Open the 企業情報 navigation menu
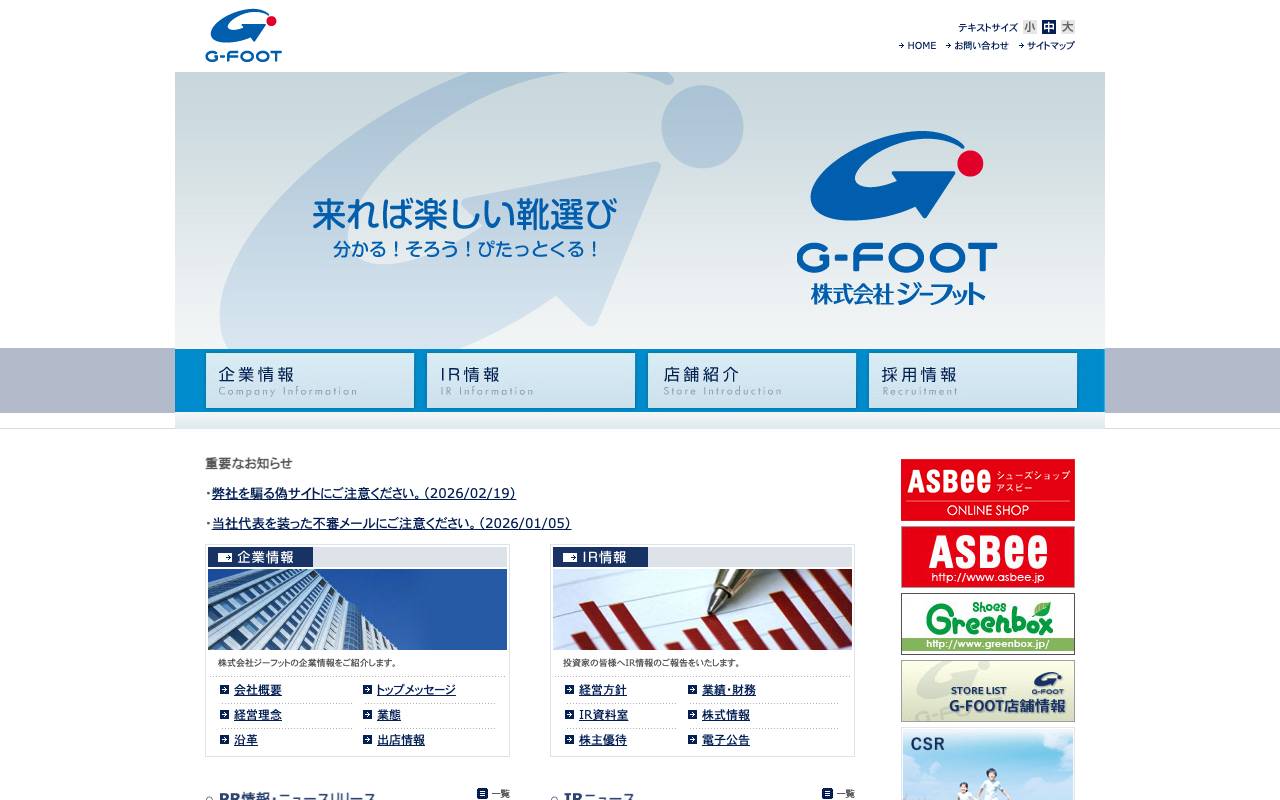Image resolution: width=1280 pixels, height=800 pixels. coord(309,380)
